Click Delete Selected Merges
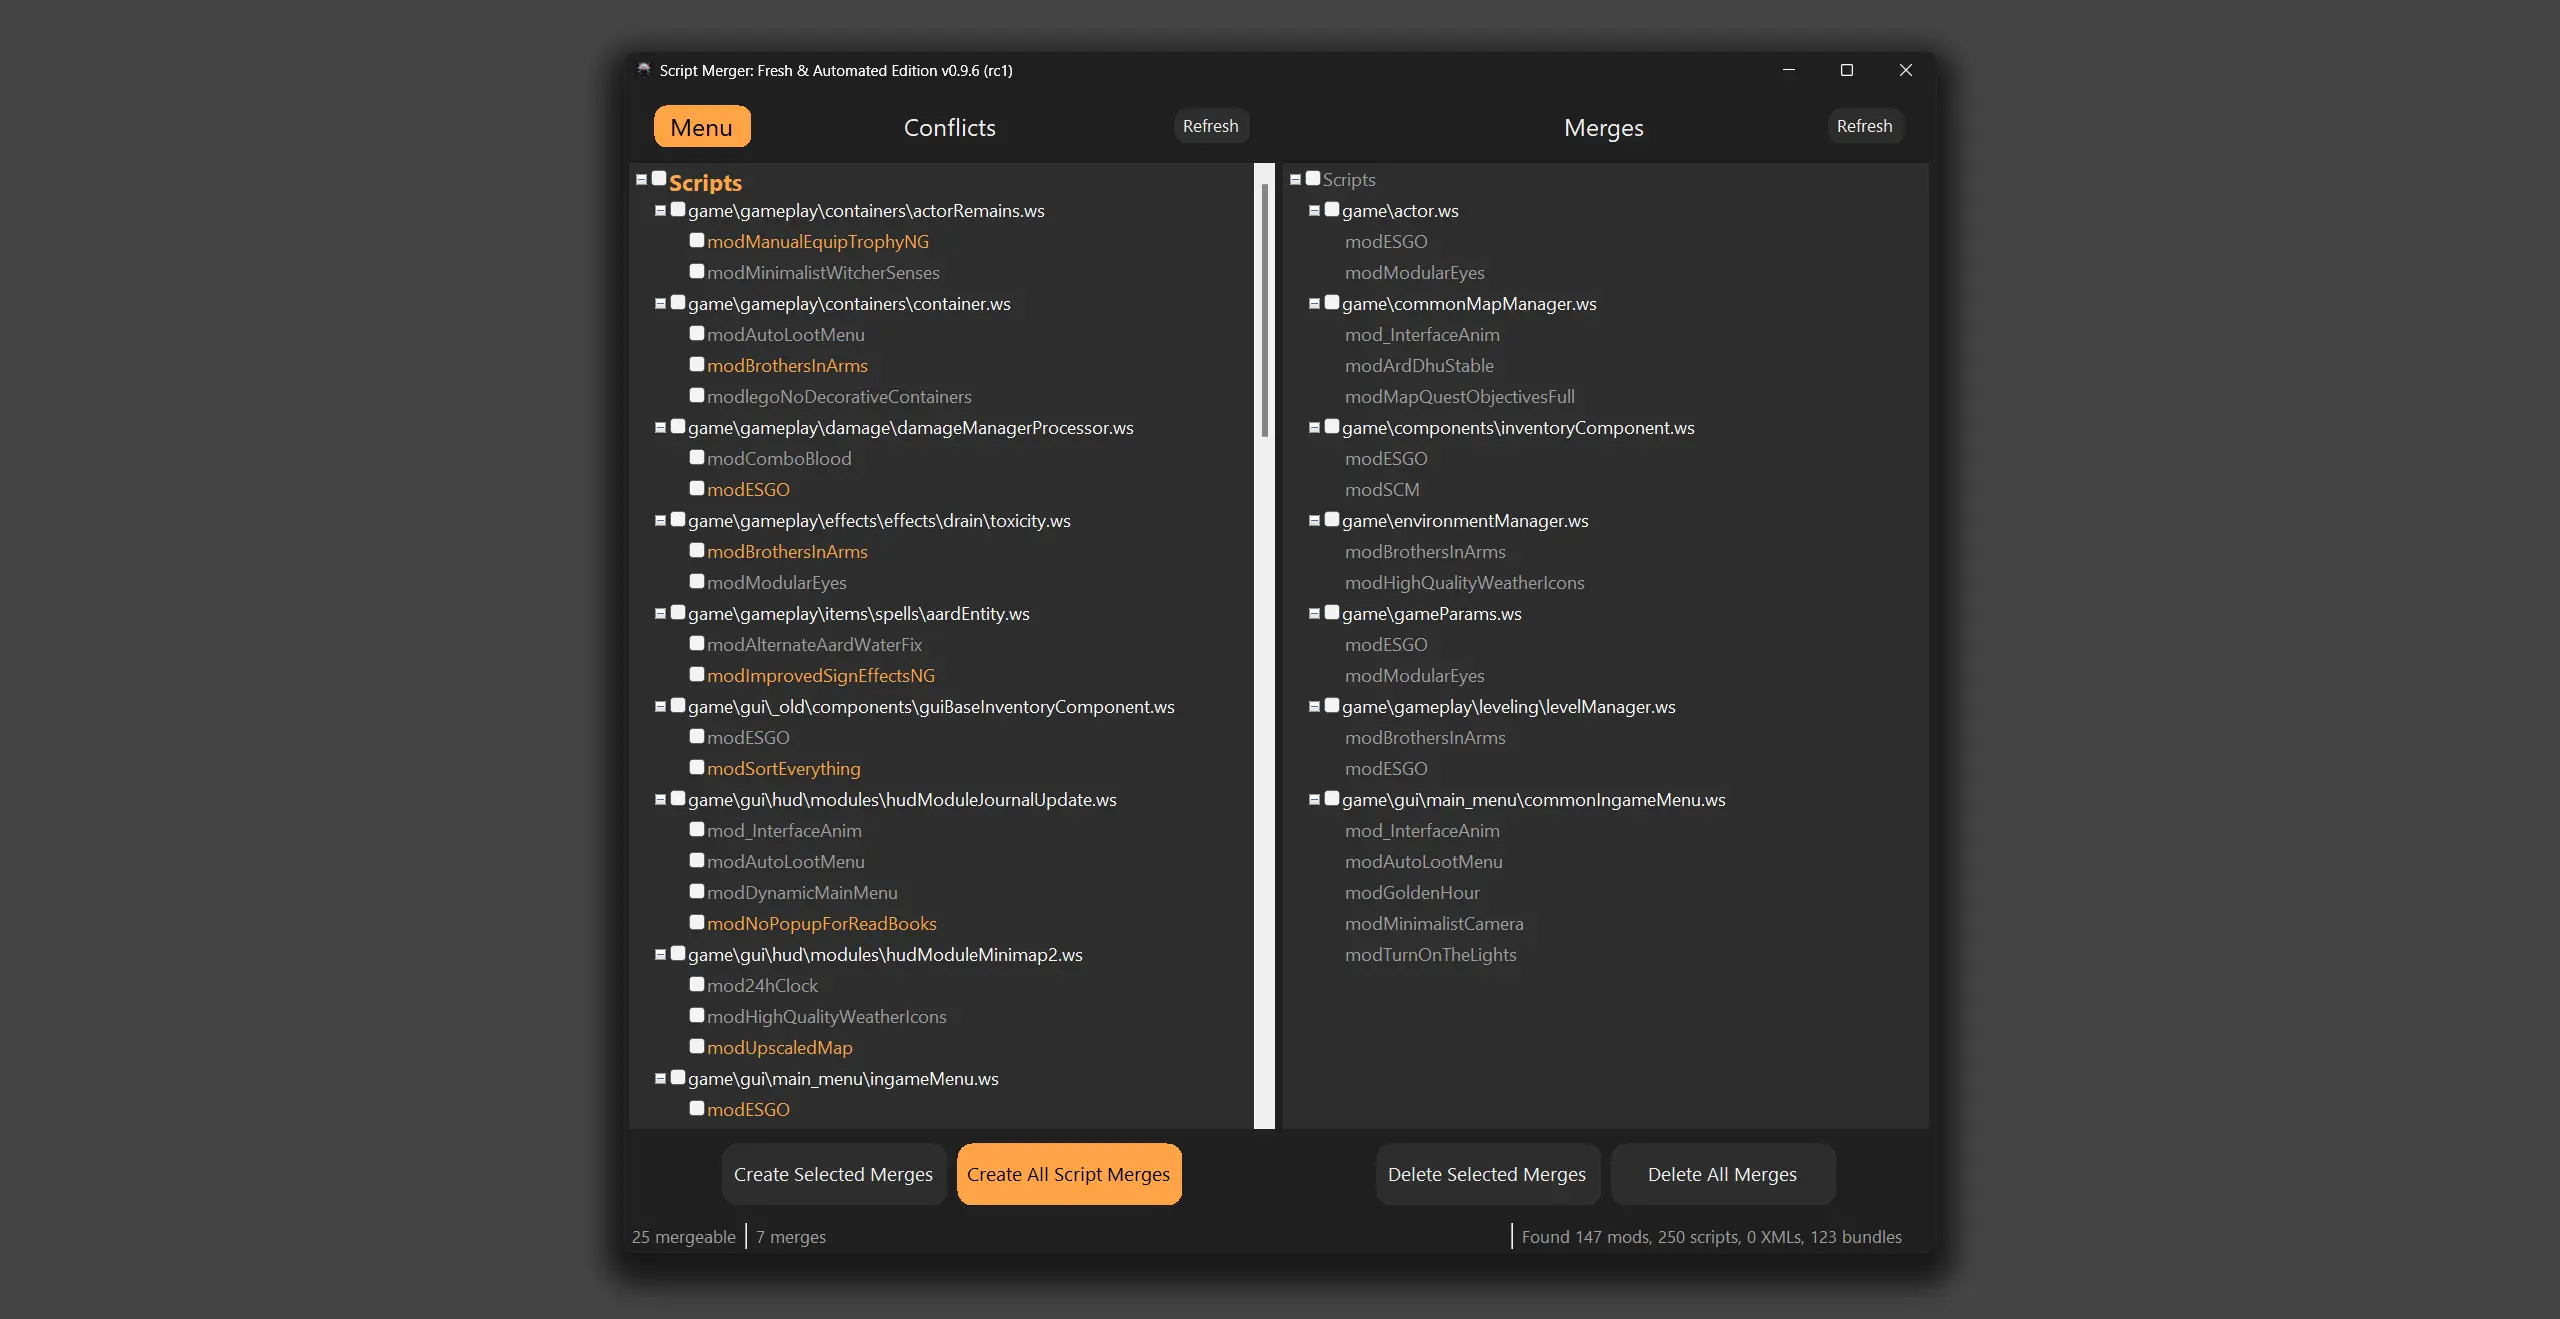Viewport: 2560px width, 1319px height. click(1486, 1174)
